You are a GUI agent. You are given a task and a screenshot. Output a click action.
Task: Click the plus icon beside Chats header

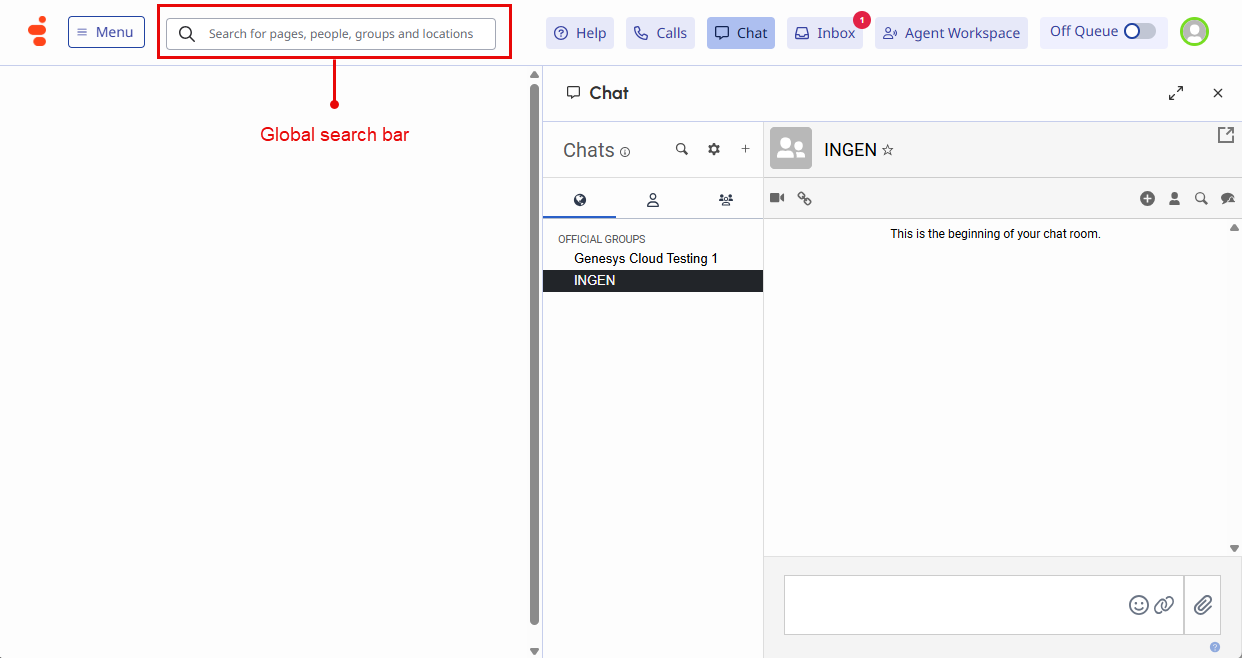click(745, 149)
